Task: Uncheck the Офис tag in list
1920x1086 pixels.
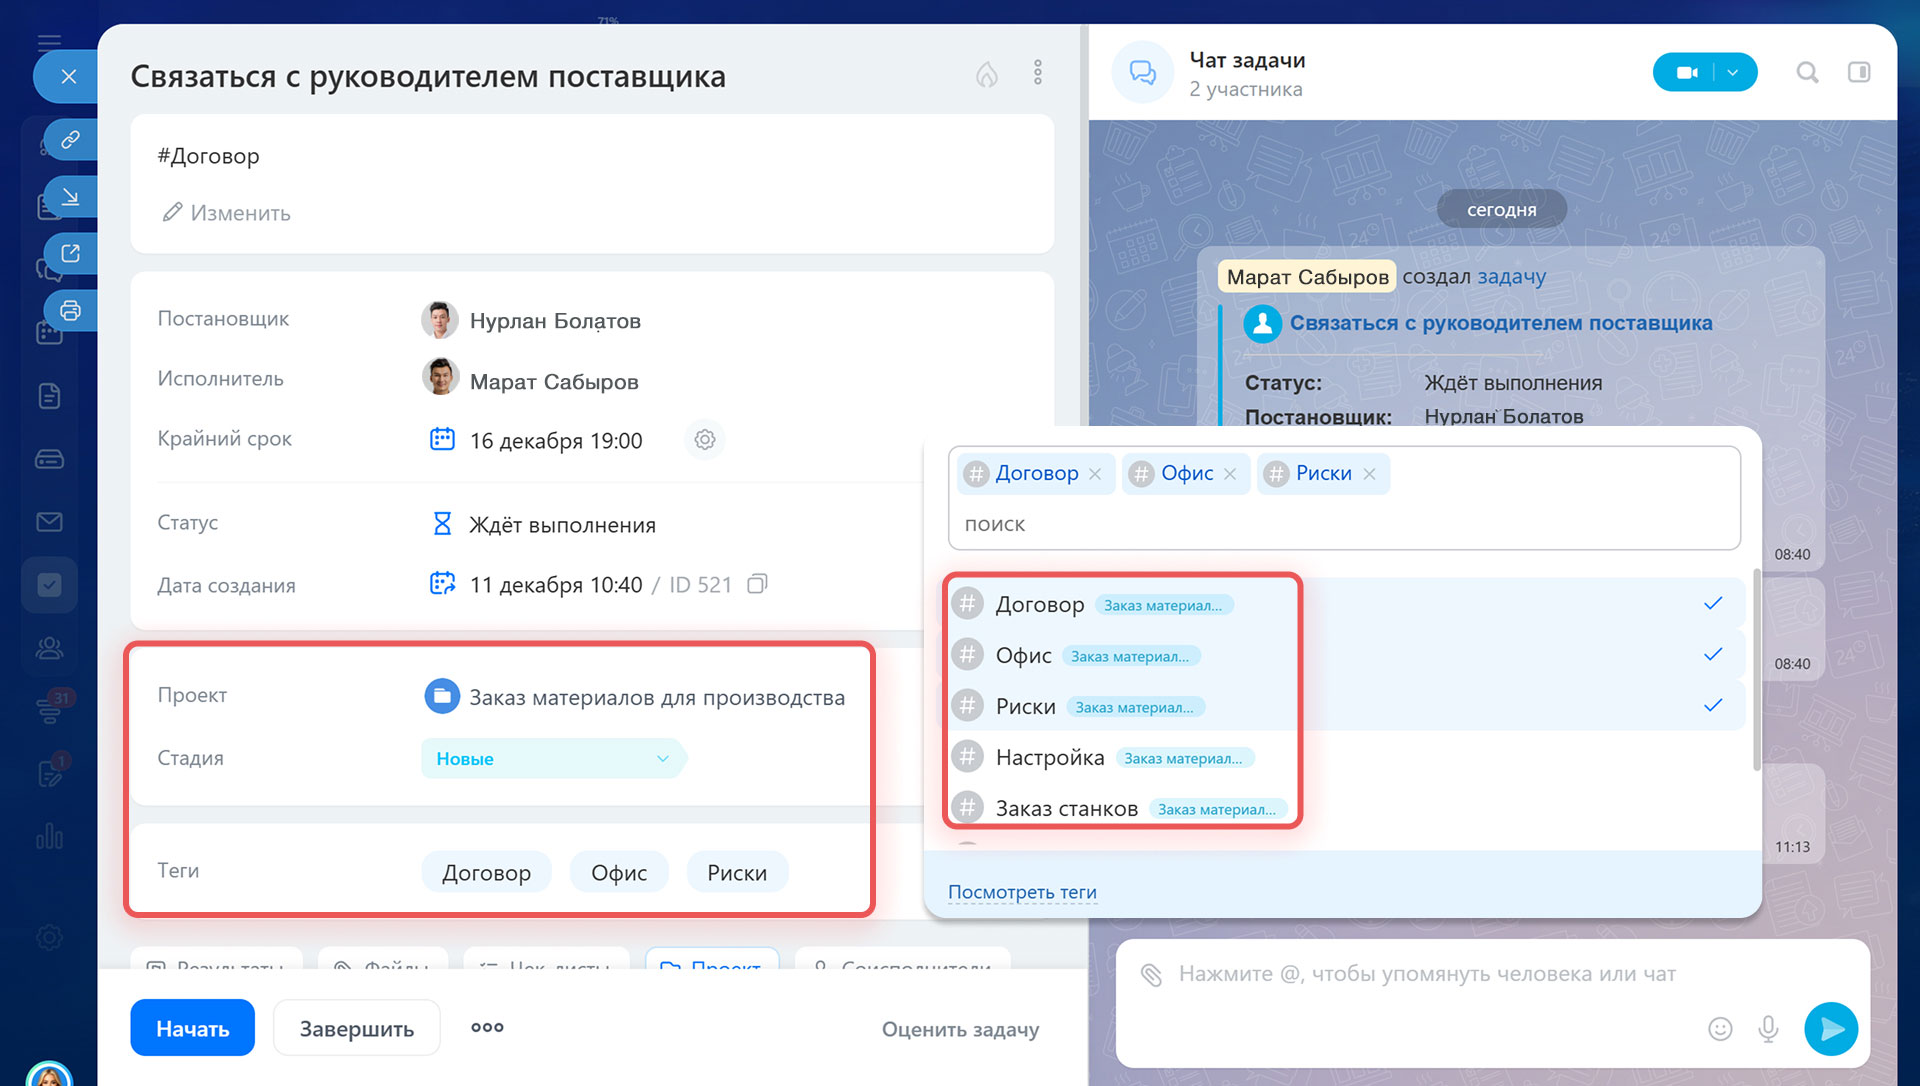Action: click(1712, 655)
